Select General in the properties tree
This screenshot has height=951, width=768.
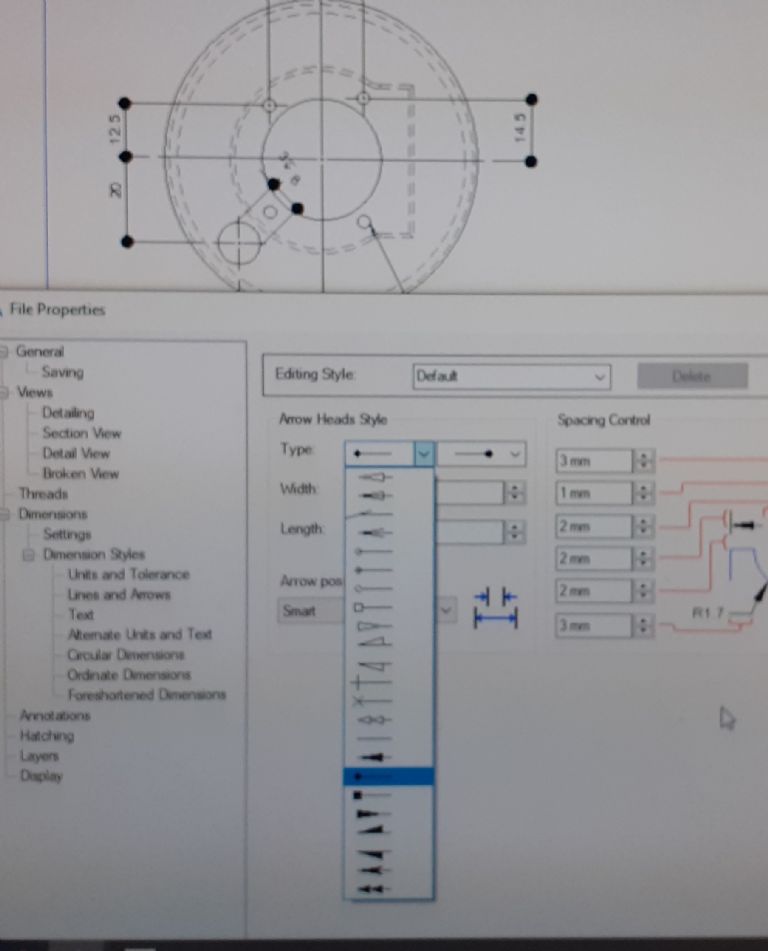point(39,352)
